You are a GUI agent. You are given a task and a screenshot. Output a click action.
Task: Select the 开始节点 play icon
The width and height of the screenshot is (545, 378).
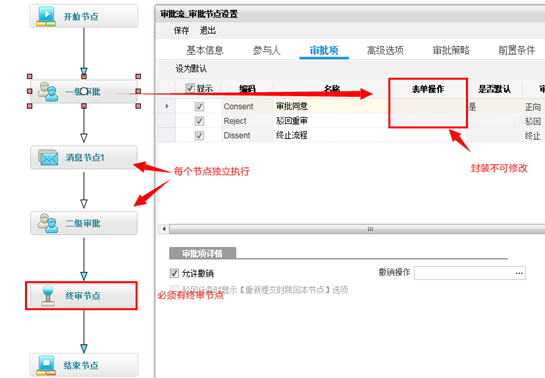pyautogui.click(x=46, y=16)
